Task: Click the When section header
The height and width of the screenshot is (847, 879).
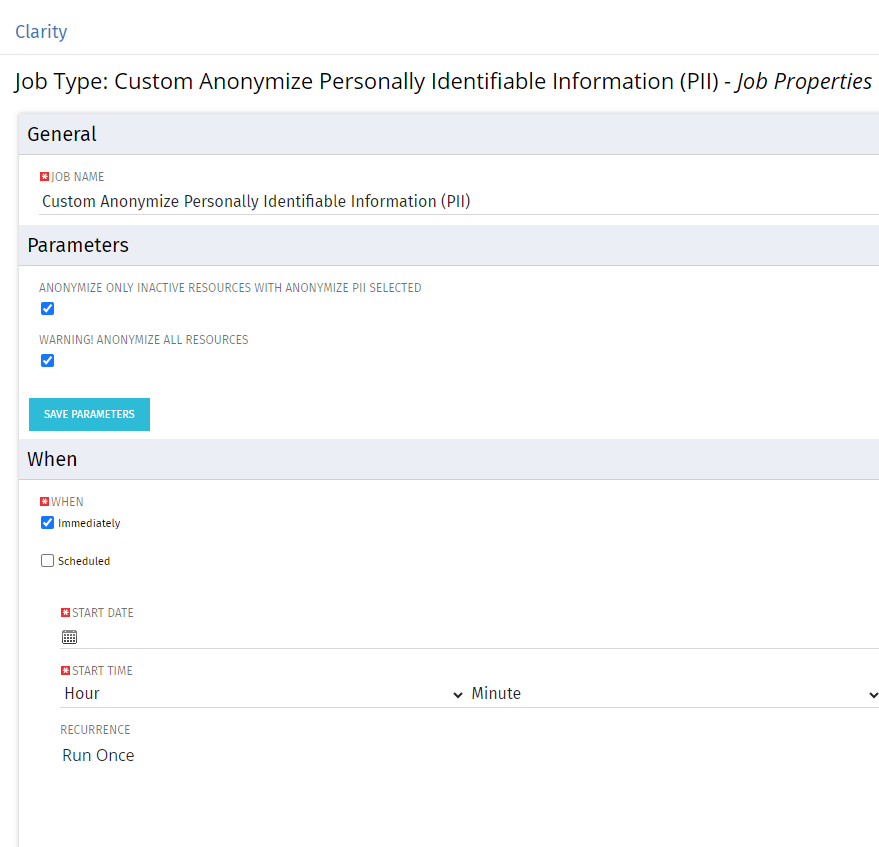Action: pyautogui.click(x=52, y=459)
